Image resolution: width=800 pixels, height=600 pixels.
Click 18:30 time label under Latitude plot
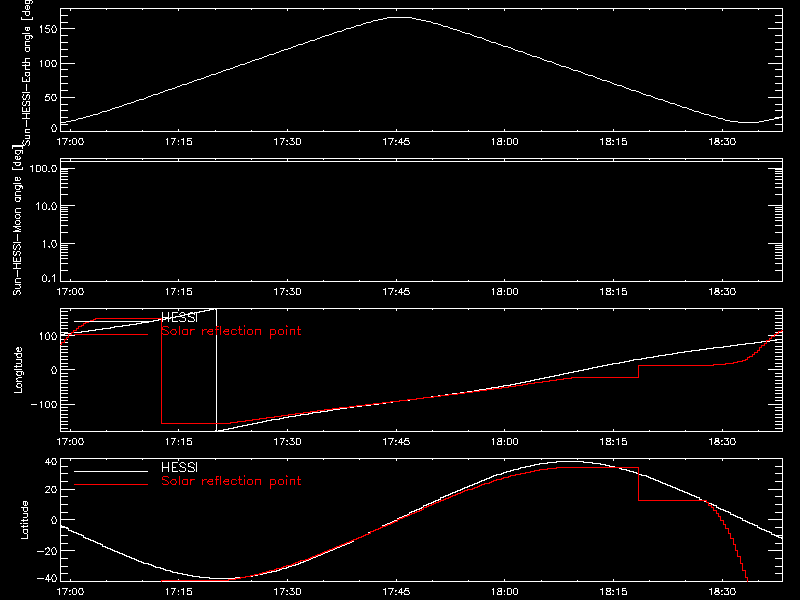(722, 592)
